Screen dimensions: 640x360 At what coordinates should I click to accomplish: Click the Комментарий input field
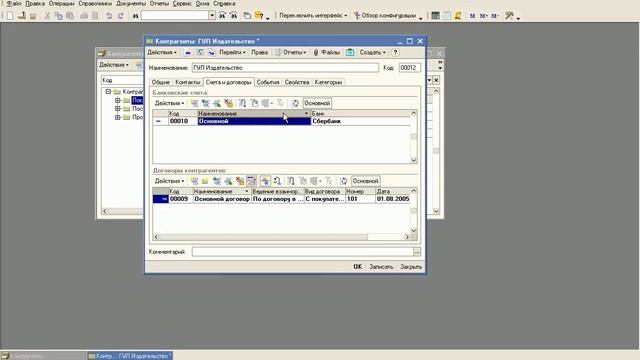[302, 252]
